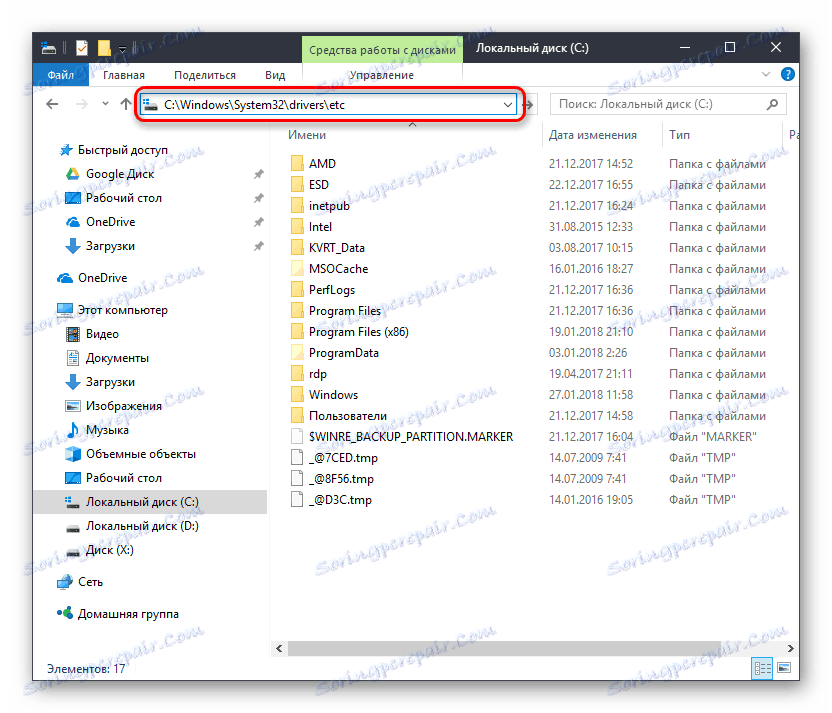Open the address bar history dropdown

tap(508, 104)
